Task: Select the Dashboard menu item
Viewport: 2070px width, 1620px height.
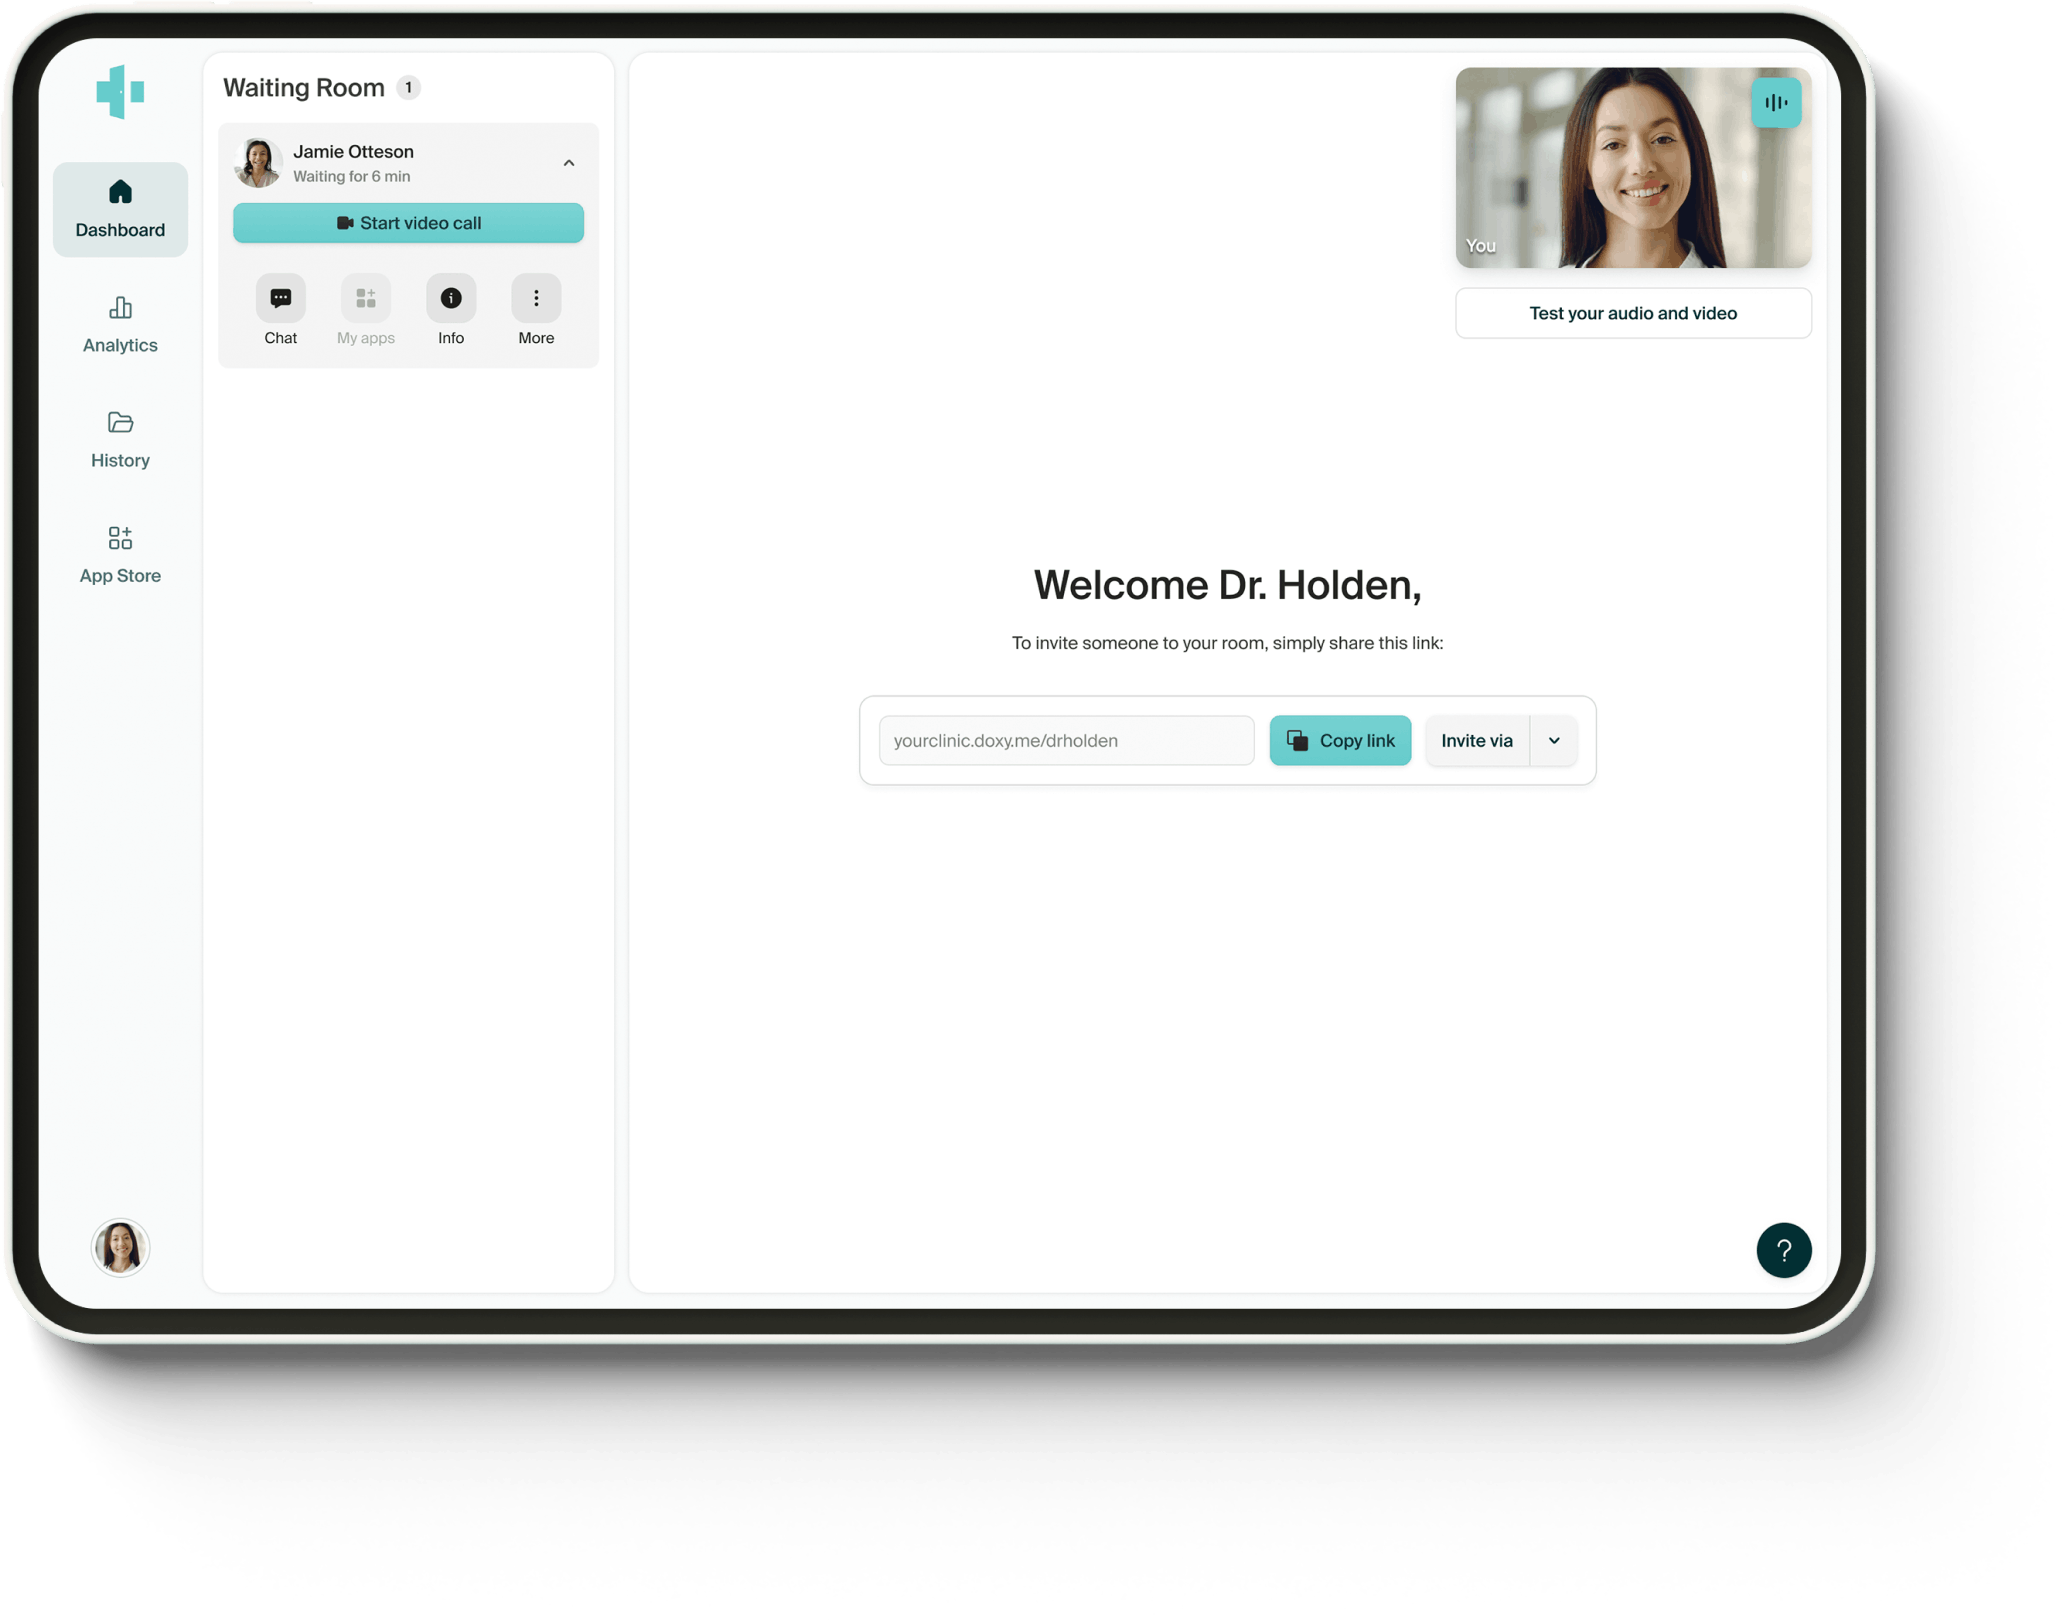Action: click(x=121, y=205)
